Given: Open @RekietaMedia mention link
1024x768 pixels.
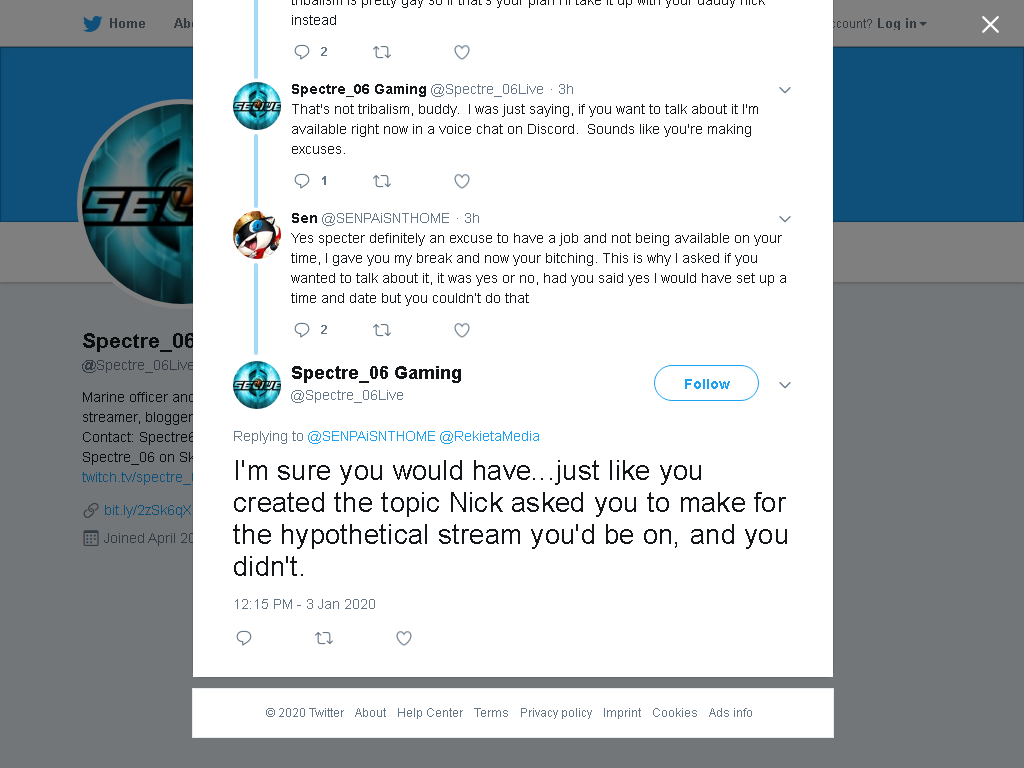Looking at the screenshot, I should [489, 436].
